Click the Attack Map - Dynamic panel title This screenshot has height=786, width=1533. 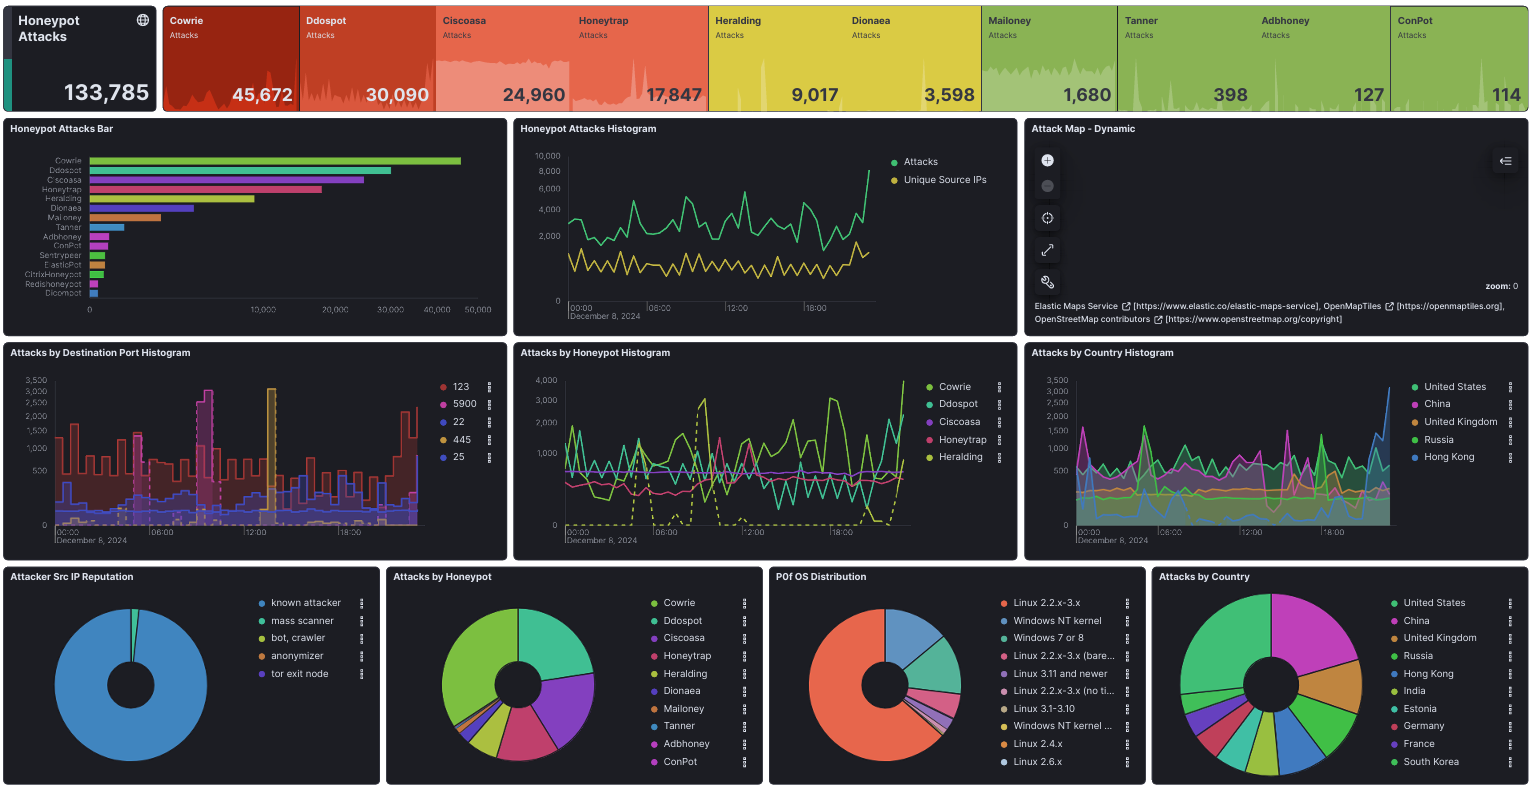tap(1083, 129)
